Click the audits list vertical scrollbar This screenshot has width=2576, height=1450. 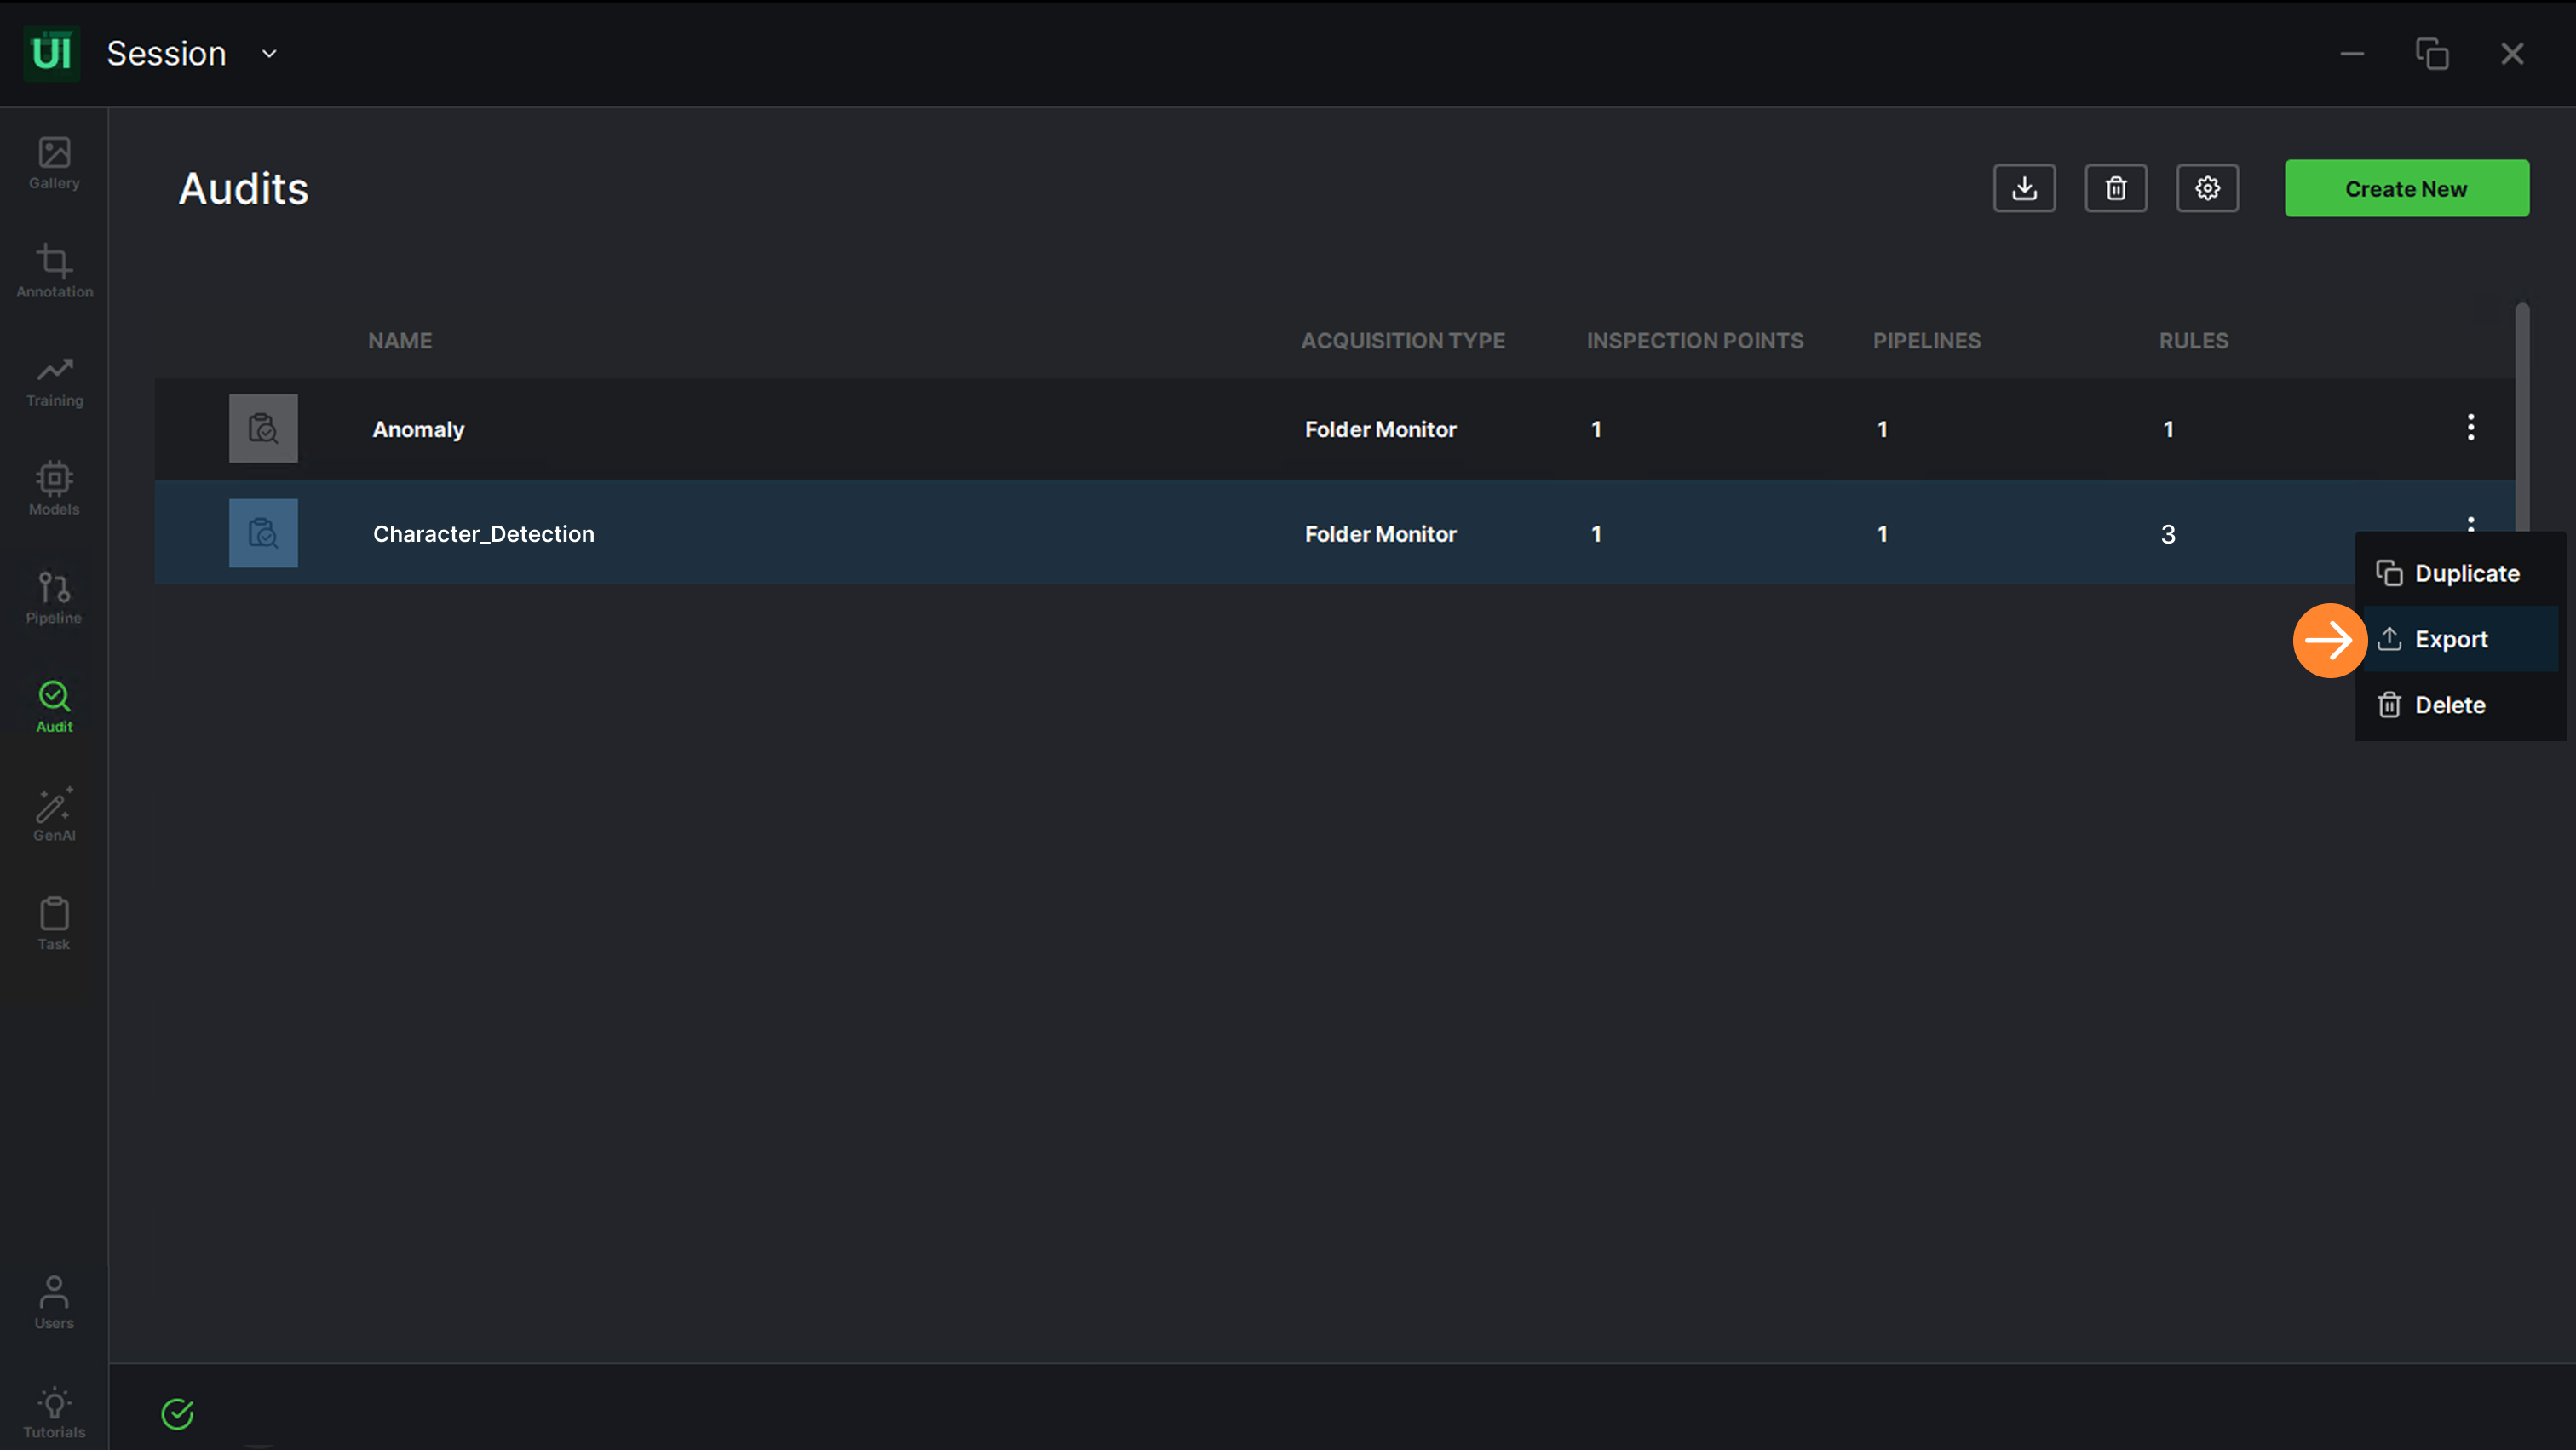(x=2521, y=416)
